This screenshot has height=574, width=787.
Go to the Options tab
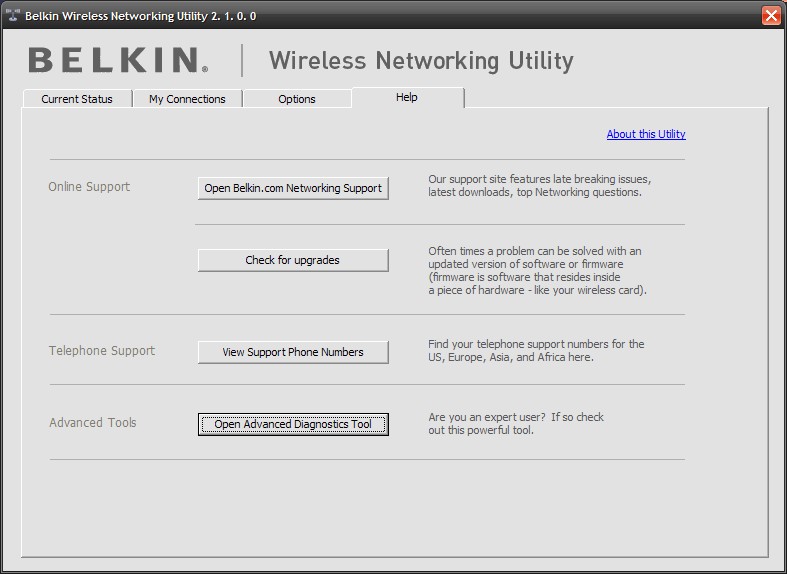tap(297, 99)
